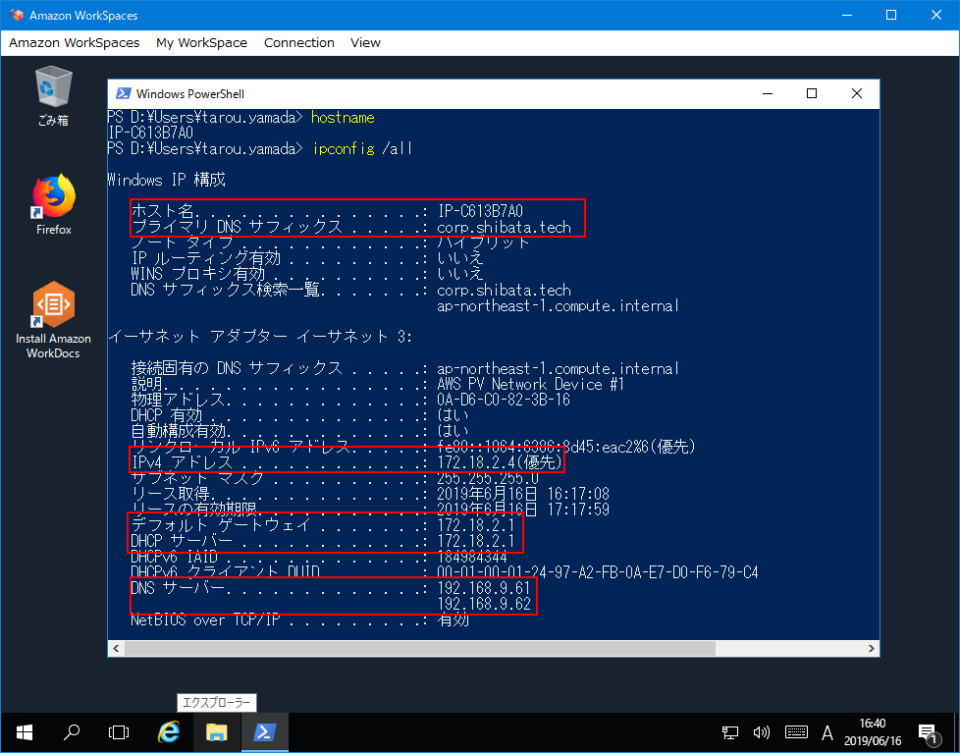Open the volume speaker tray icon
Screen dimensions: 960x753
(x=761, y=733)
